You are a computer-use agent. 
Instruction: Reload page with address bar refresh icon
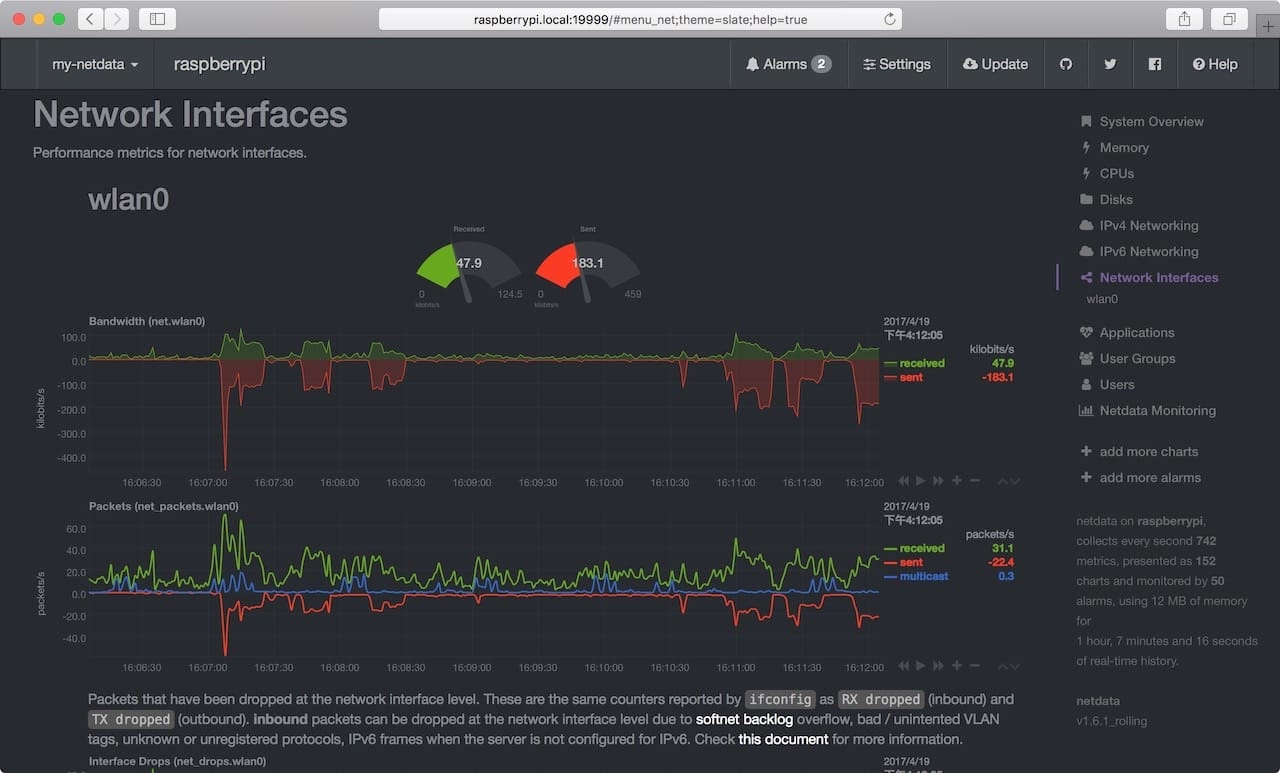pyautogui.click(x=890, y=19)
